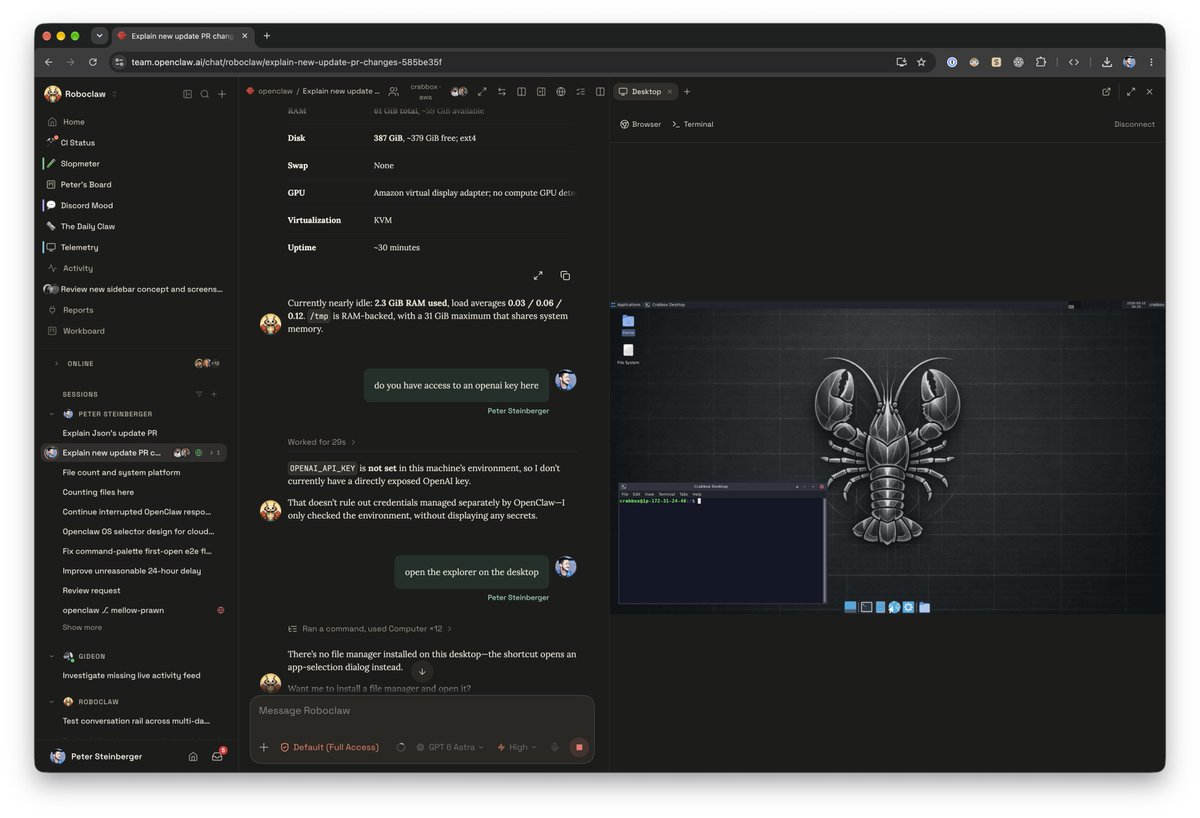Toggle split panel icon at header right end
The width and height of the screenshot is (1200, 818).
(x=600, y=91)
